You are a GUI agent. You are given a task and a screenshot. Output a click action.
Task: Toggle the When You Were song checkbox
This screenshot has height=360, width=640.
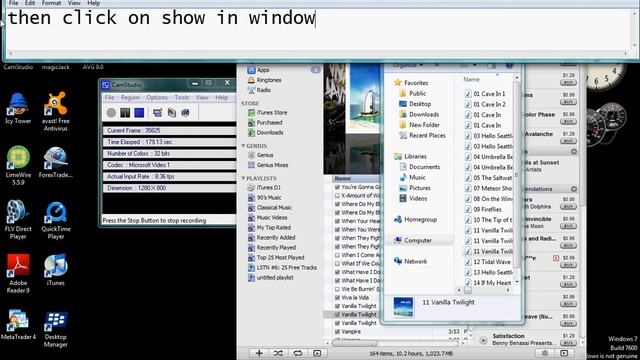pos(337,229)
